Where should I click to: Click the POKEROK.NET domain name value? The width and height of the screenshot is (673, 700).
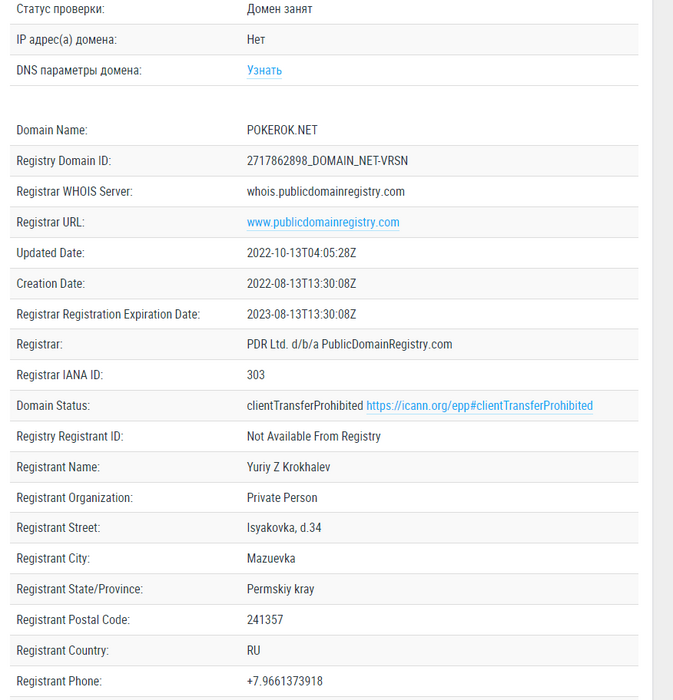coord(282,130)
